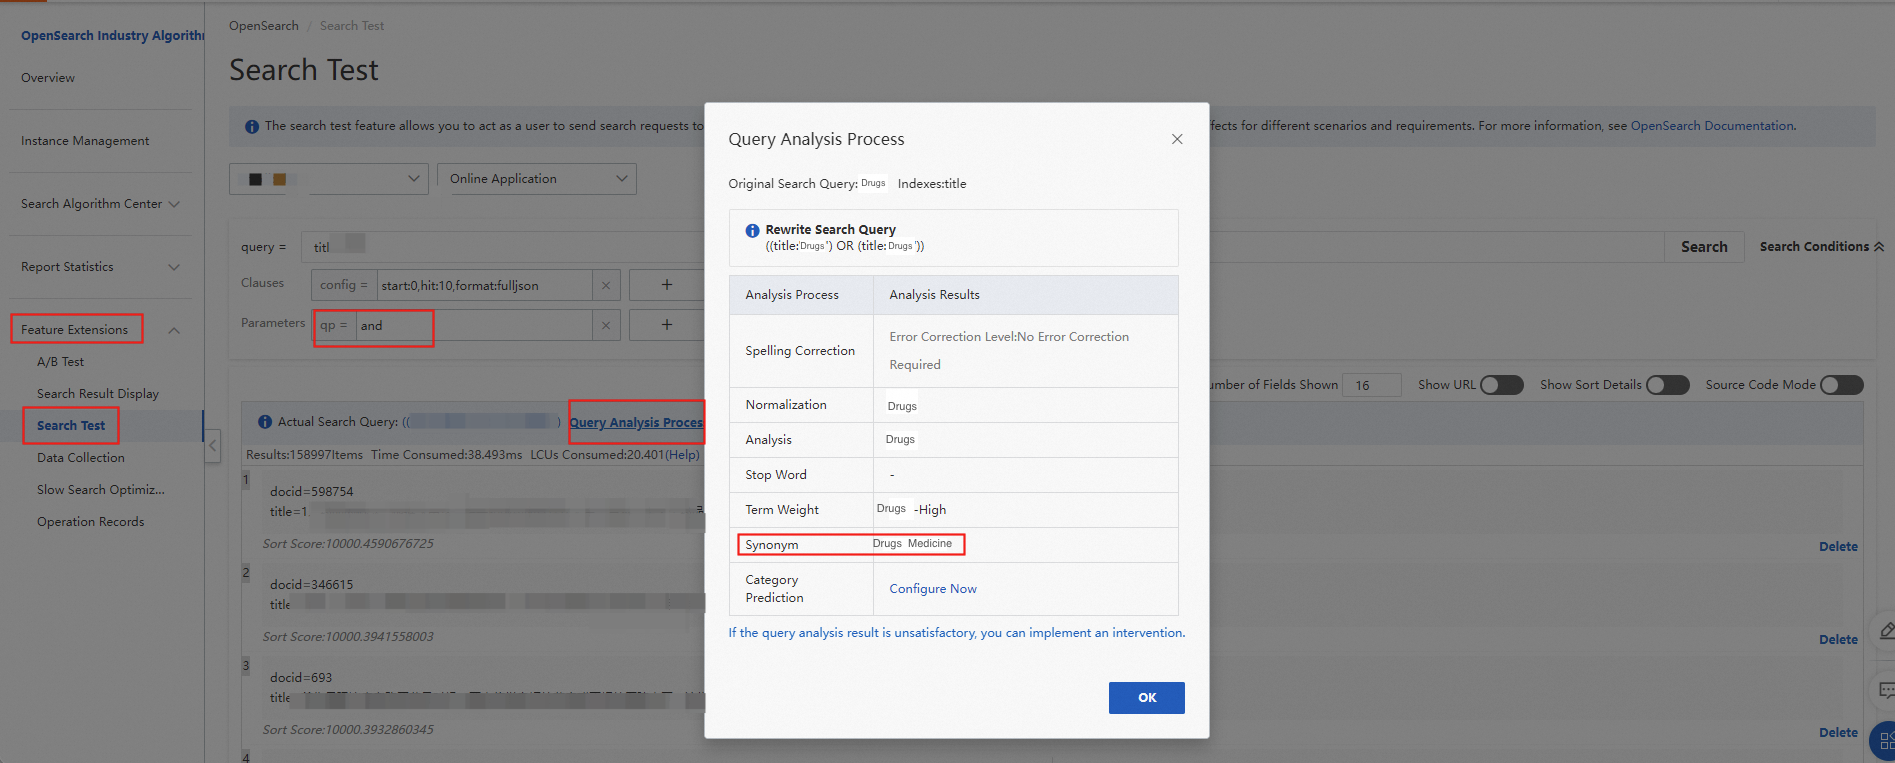Turn on Source Code Mode toggle
Screen dimensions: 1895x763
pyautogui.click(x=1841, y=385)
